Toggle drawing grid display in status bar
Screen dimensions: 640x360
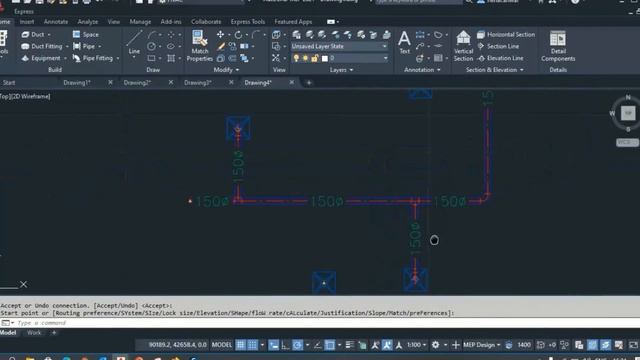241,345
